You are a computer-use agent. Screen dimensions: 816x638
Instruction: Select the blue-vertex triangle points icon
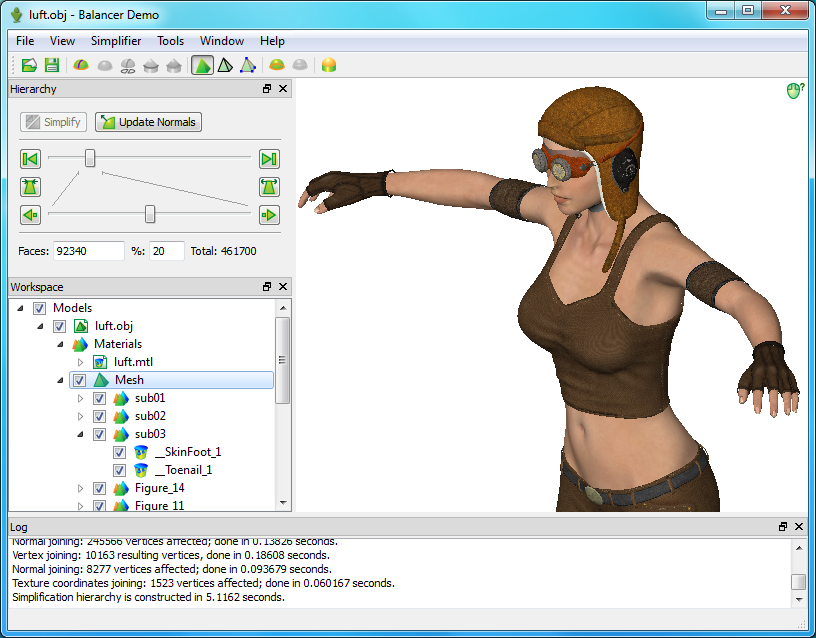pyautogui.click(x=247, y=66)
